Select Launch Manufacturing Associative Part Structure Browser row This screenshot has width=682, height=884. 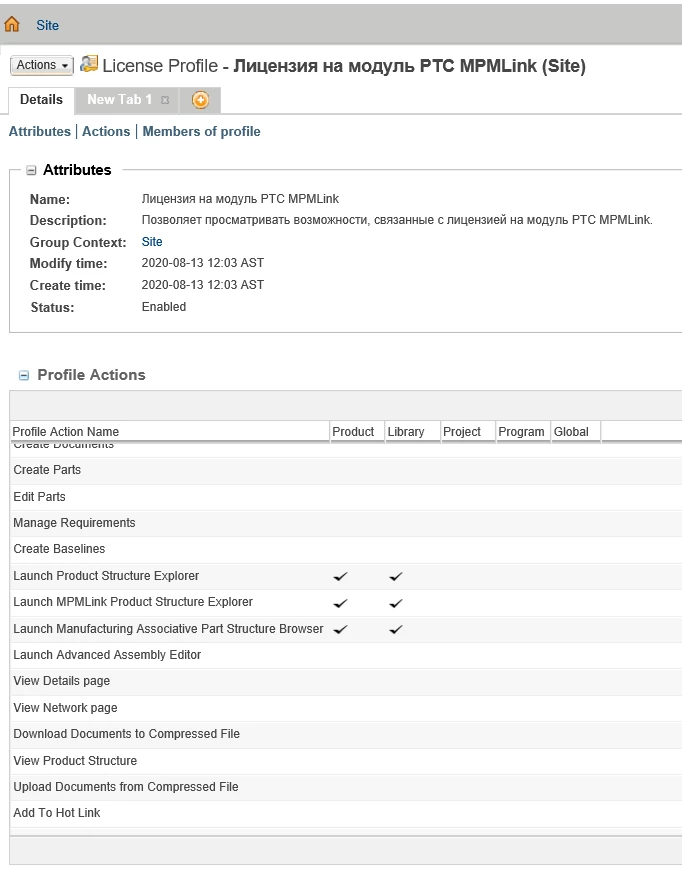tap(346, 629)
